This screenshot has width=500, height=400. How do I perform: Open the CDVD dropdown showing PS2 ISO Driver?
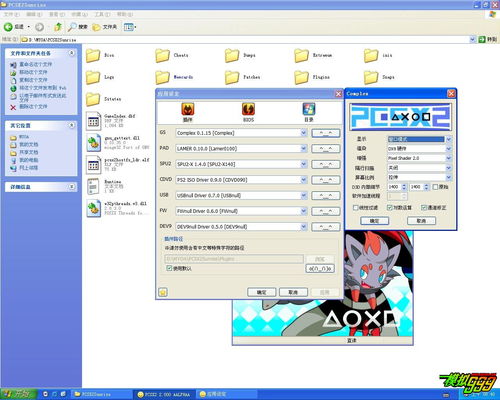241,180
